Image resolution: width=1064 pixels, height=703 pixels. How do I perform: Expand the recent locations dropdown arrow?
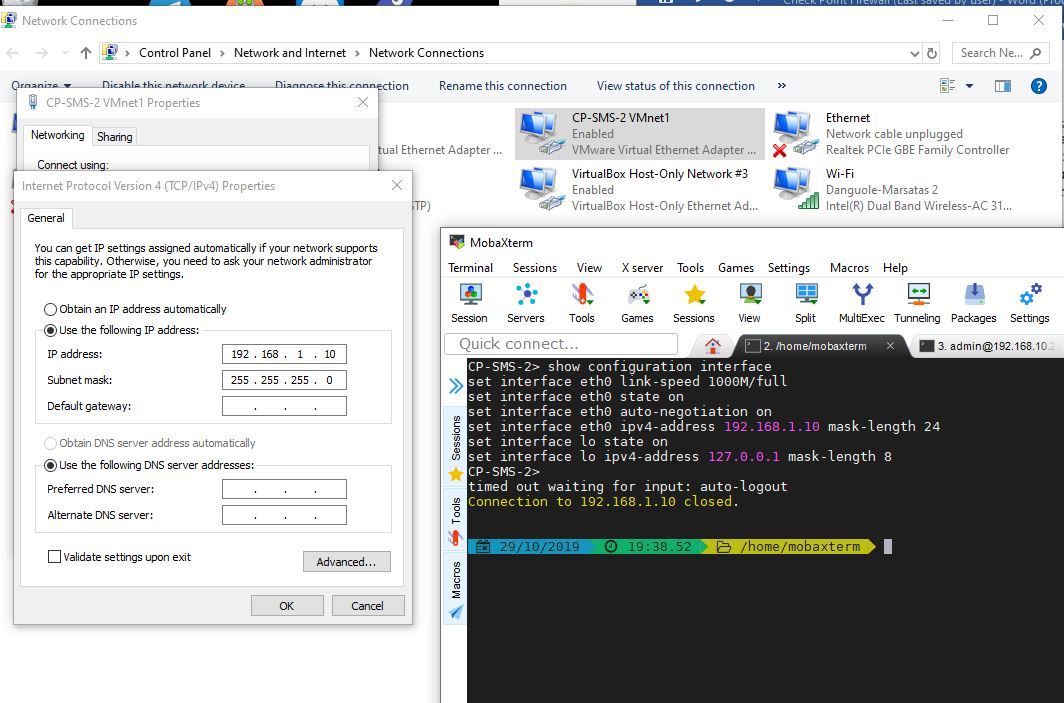tap(65, 53)
